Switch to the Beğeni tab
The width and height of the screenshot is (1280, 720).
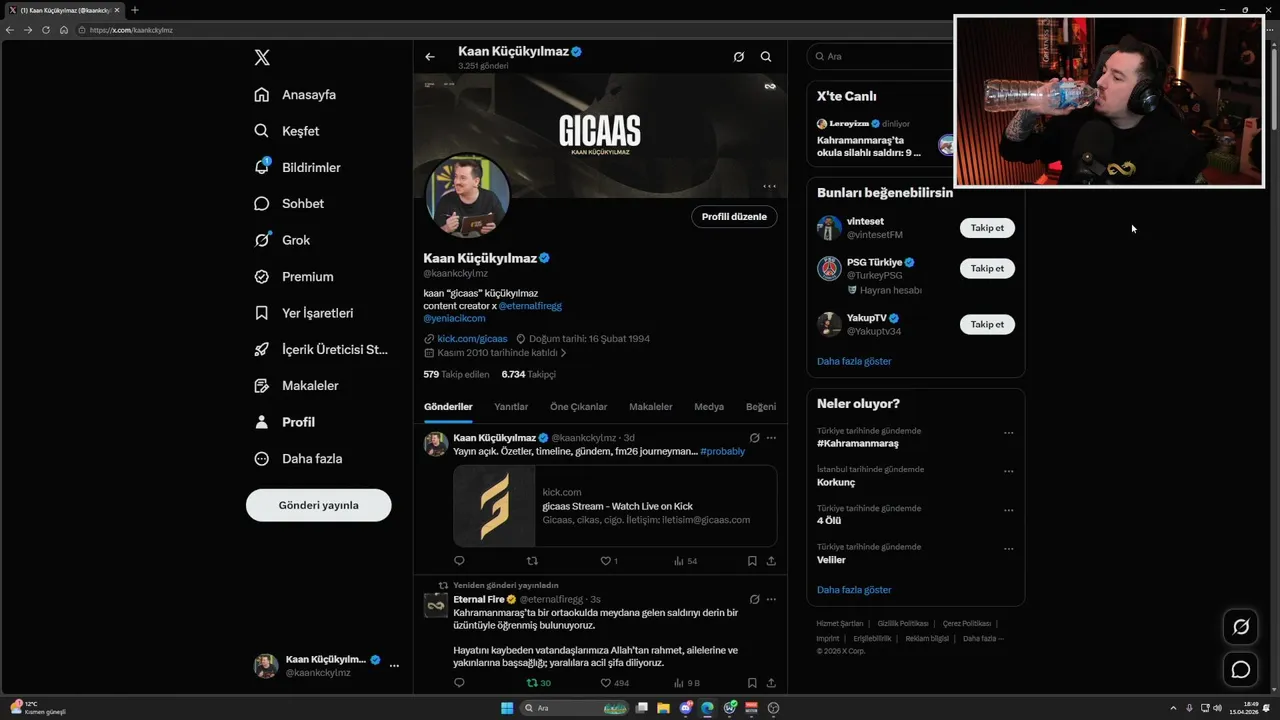(761, 407)
